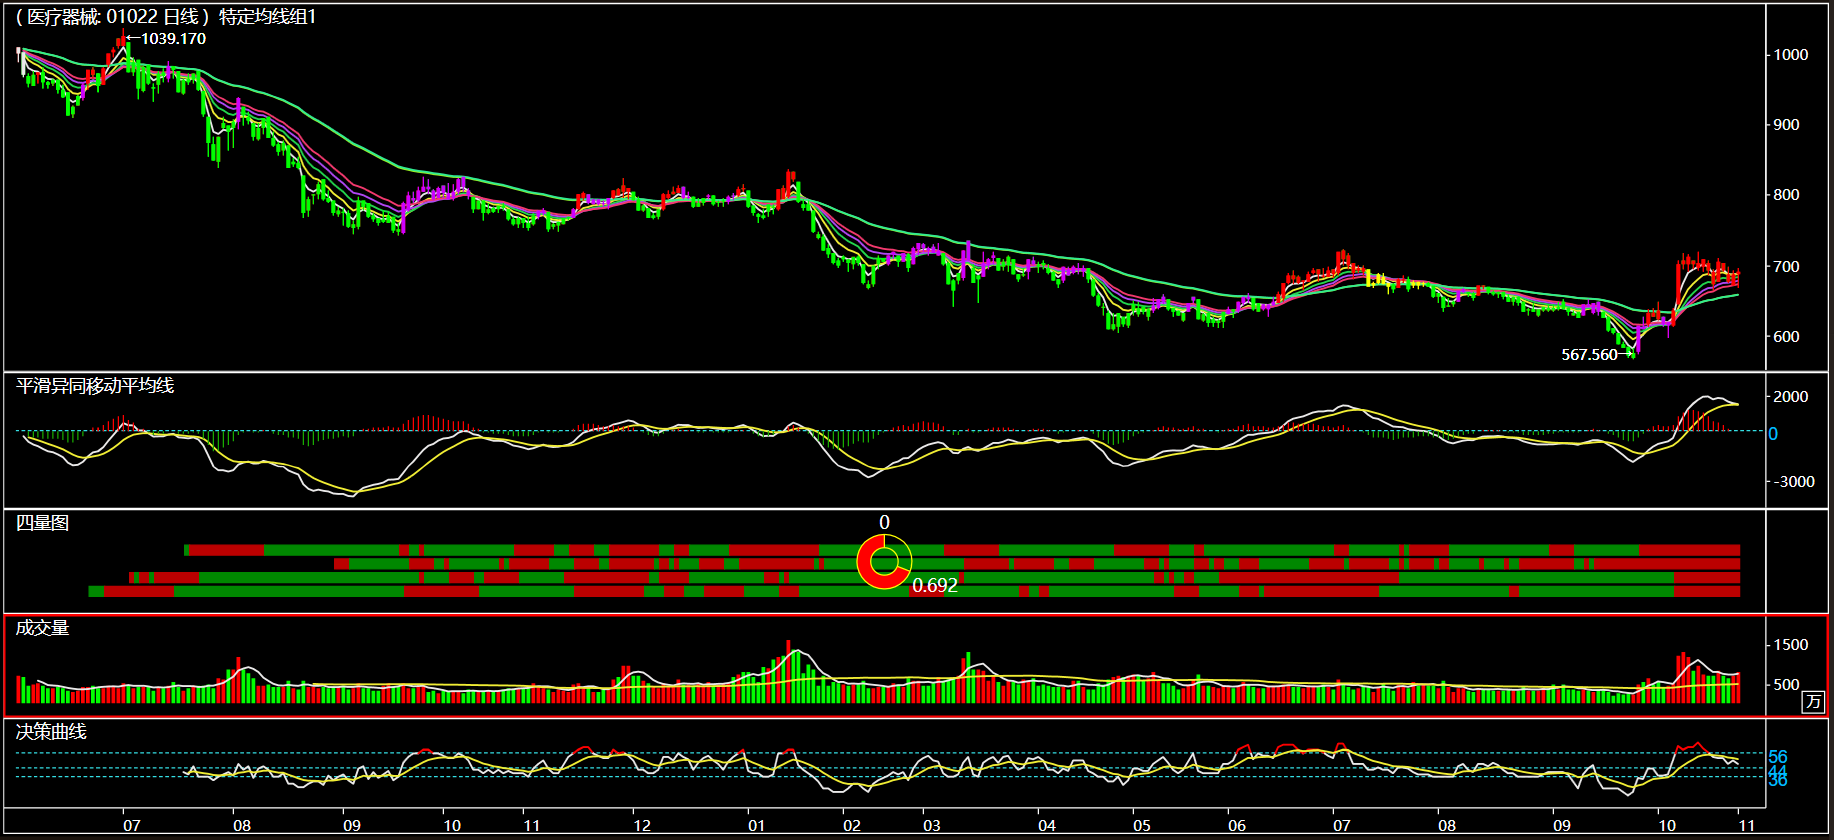Click the 04 month marker on time axis

(x=1047, y=826)
